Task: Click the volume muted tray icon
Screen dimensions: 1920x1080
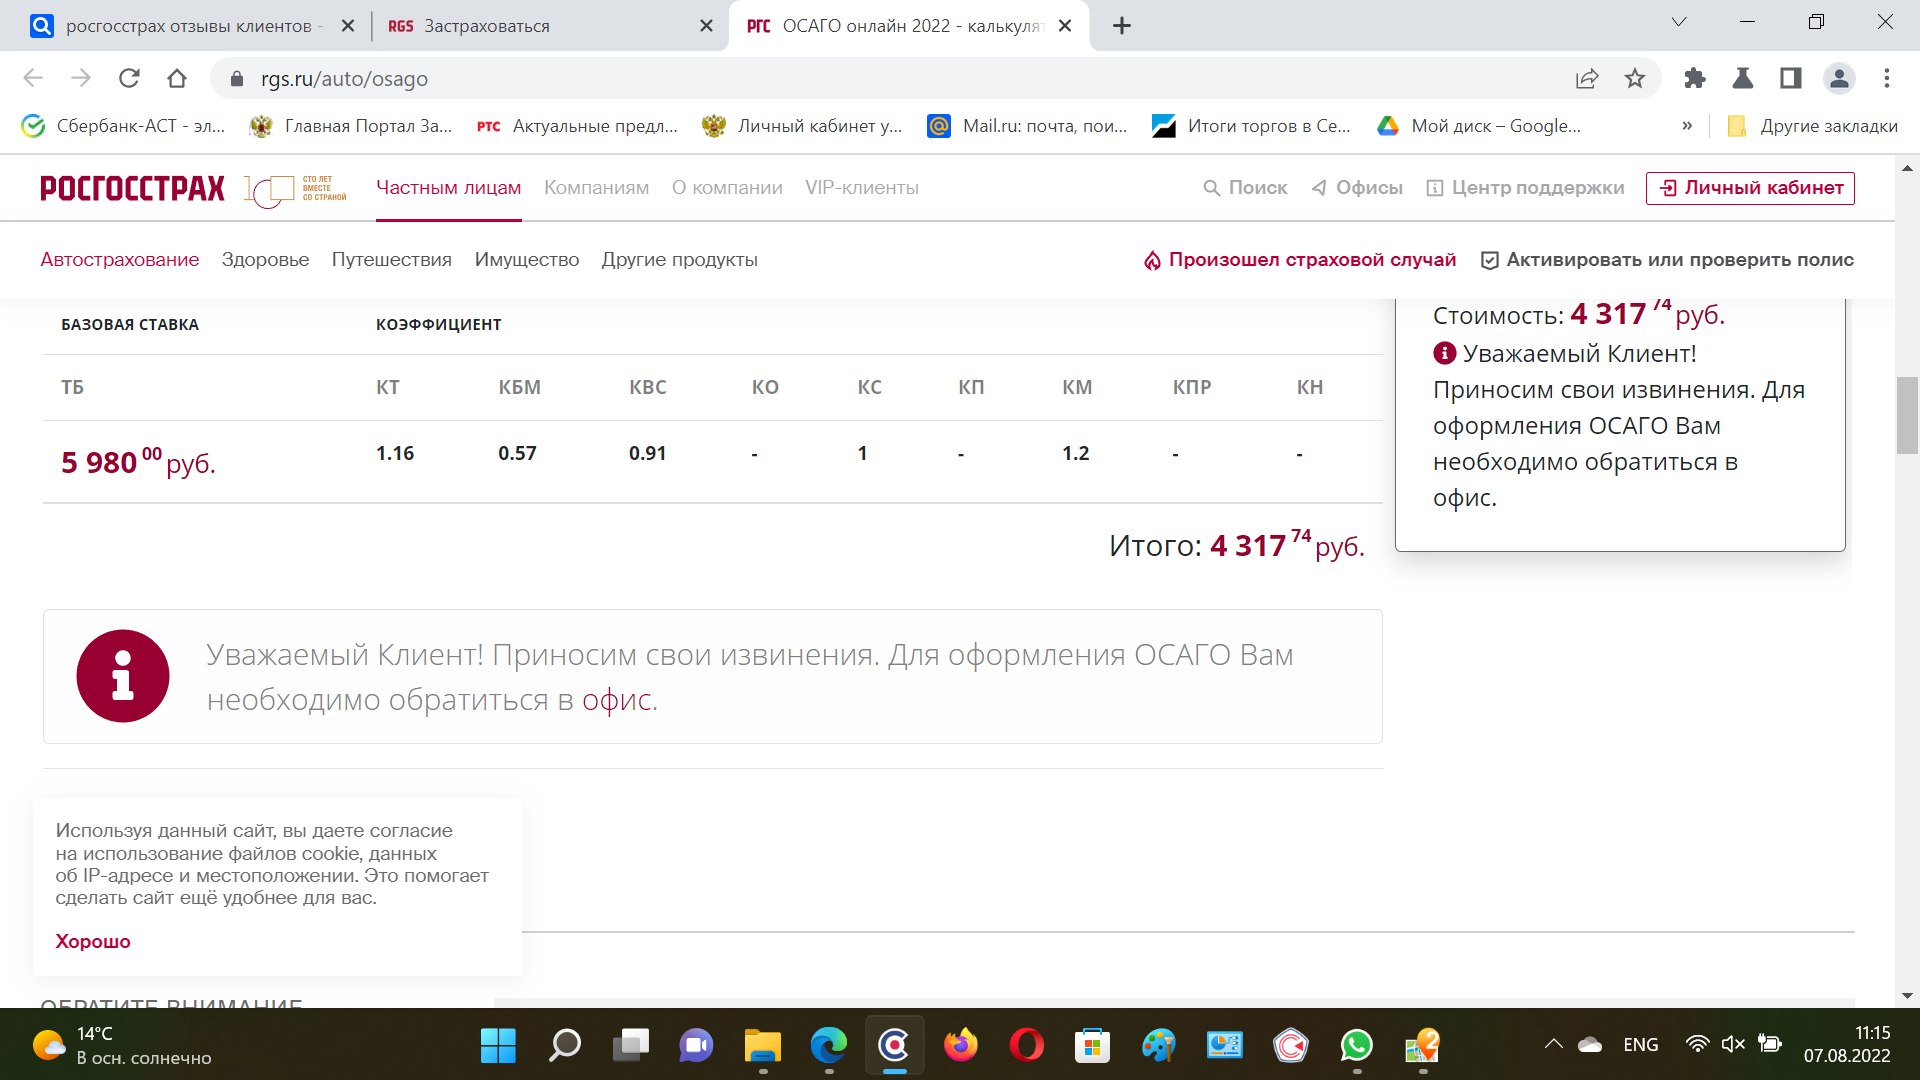Action: click(1733, 1044)
